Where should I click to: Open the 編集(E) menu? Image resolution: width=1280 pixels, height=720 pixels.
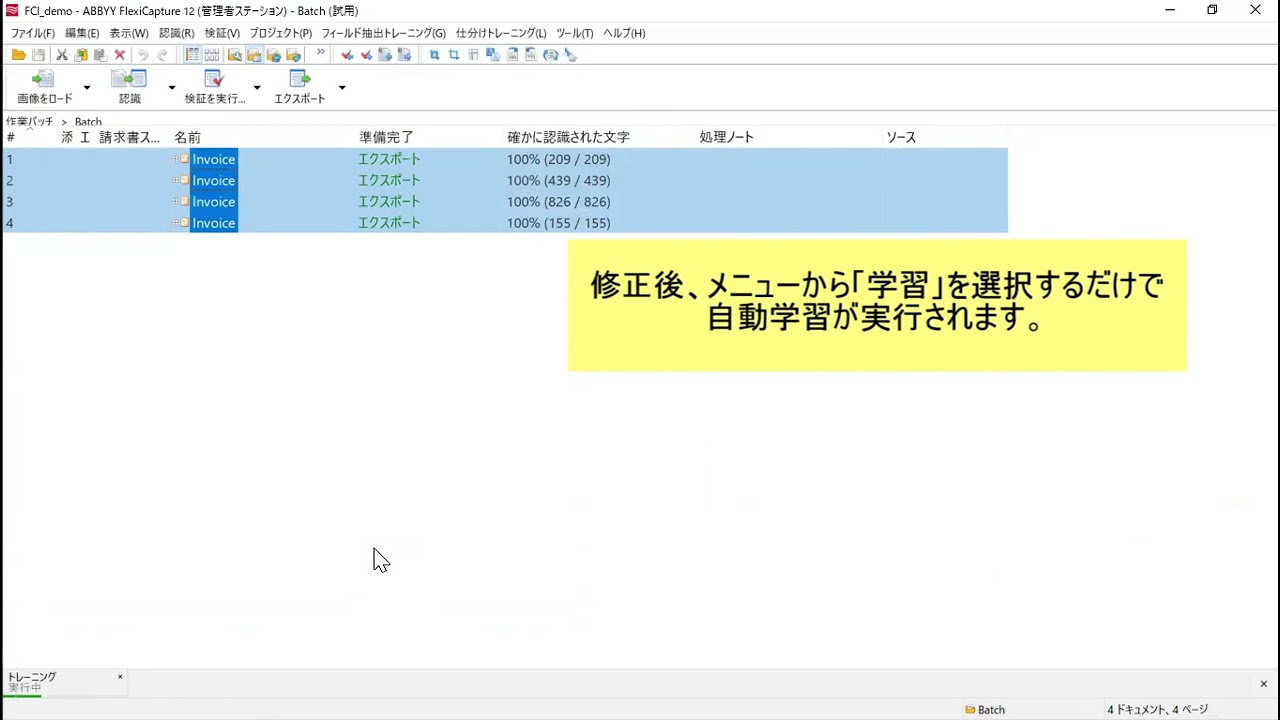pos(82,33)
